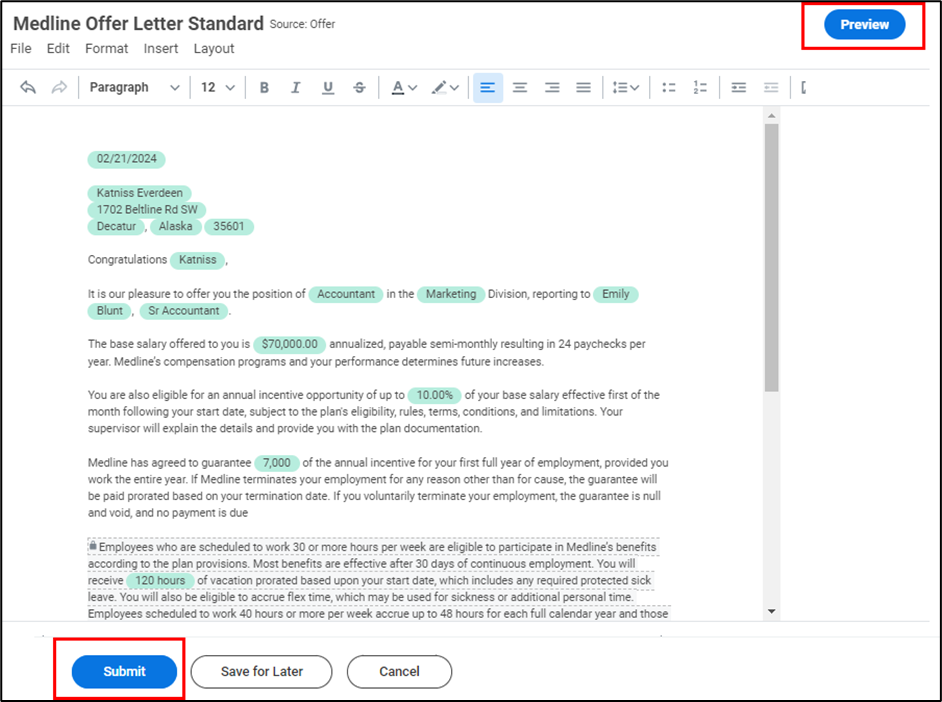
Task: Apply strikethrough formatting
Action: click(x=360, y=88)
